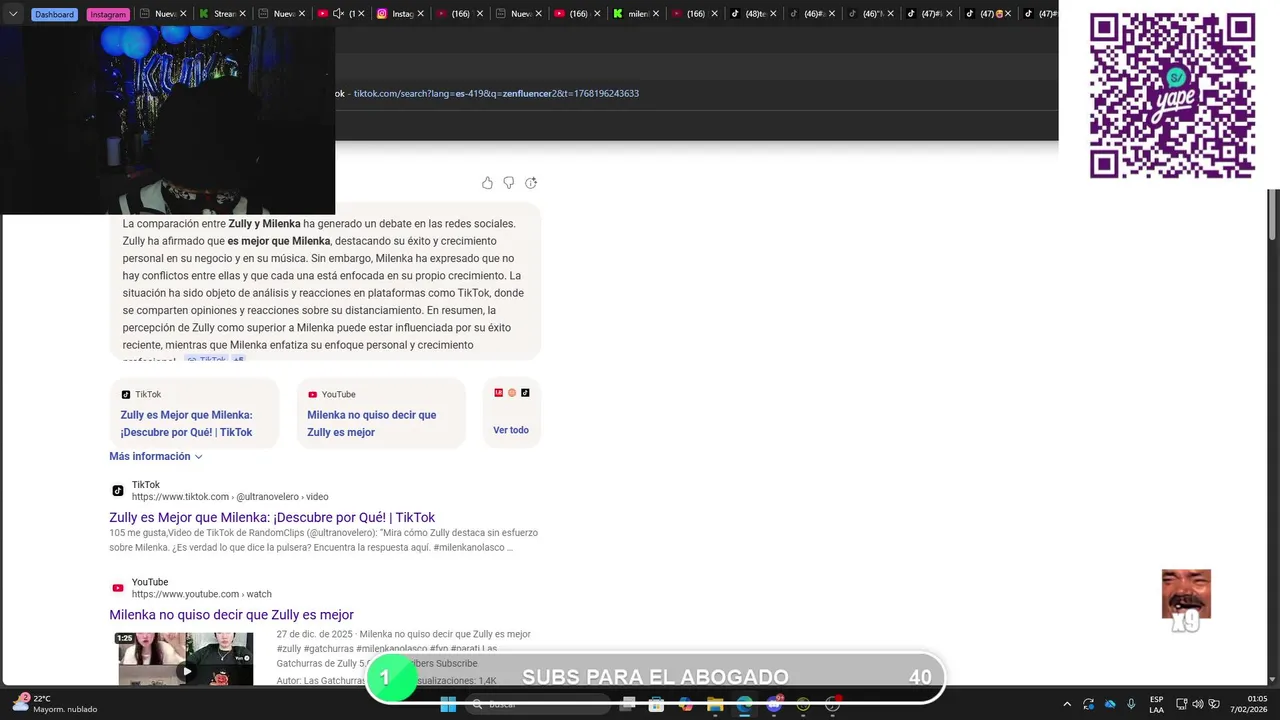The height and width of the screenshot is (720, 1280).
Task: Open volume control from the tray
Action: point(1198,705)
